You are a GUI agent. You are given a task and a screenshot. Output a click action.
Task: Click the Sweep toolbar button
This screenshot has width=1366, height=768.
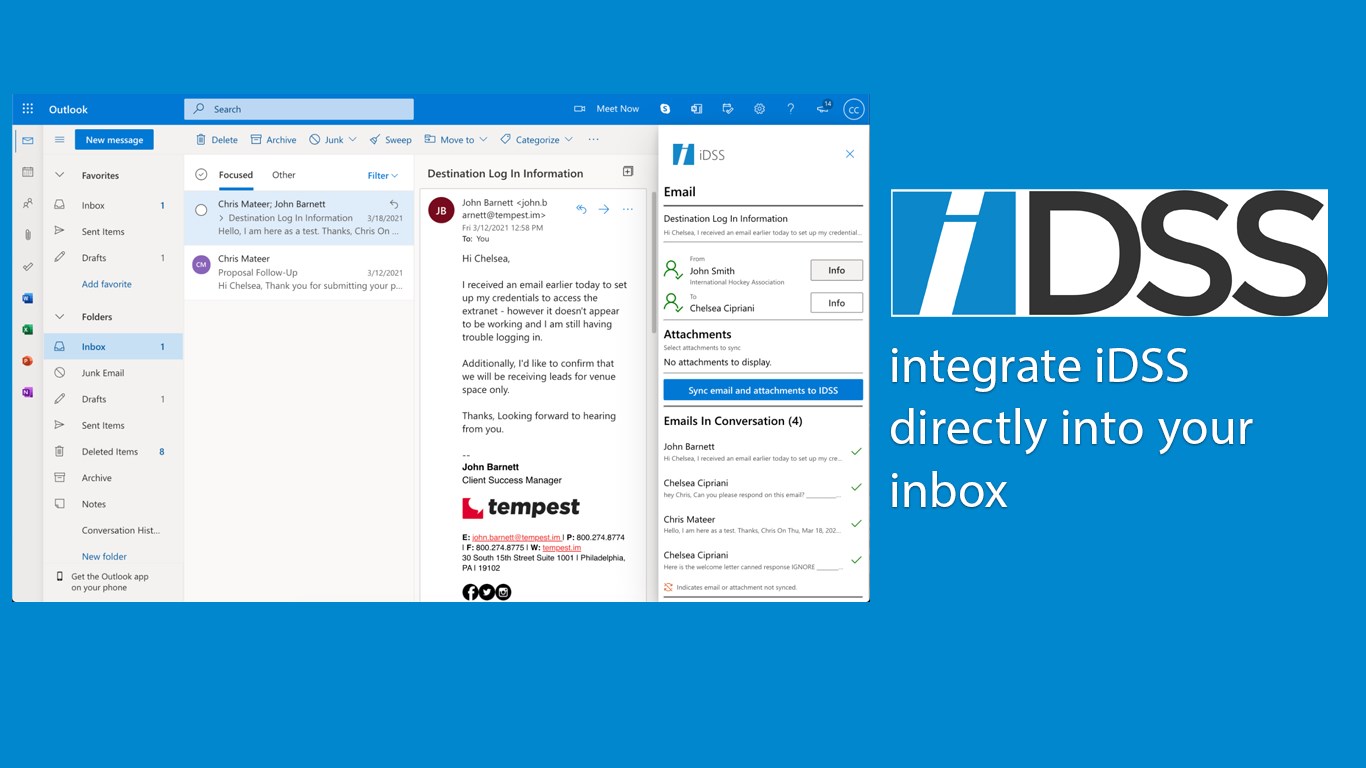[x=390, y=140]
